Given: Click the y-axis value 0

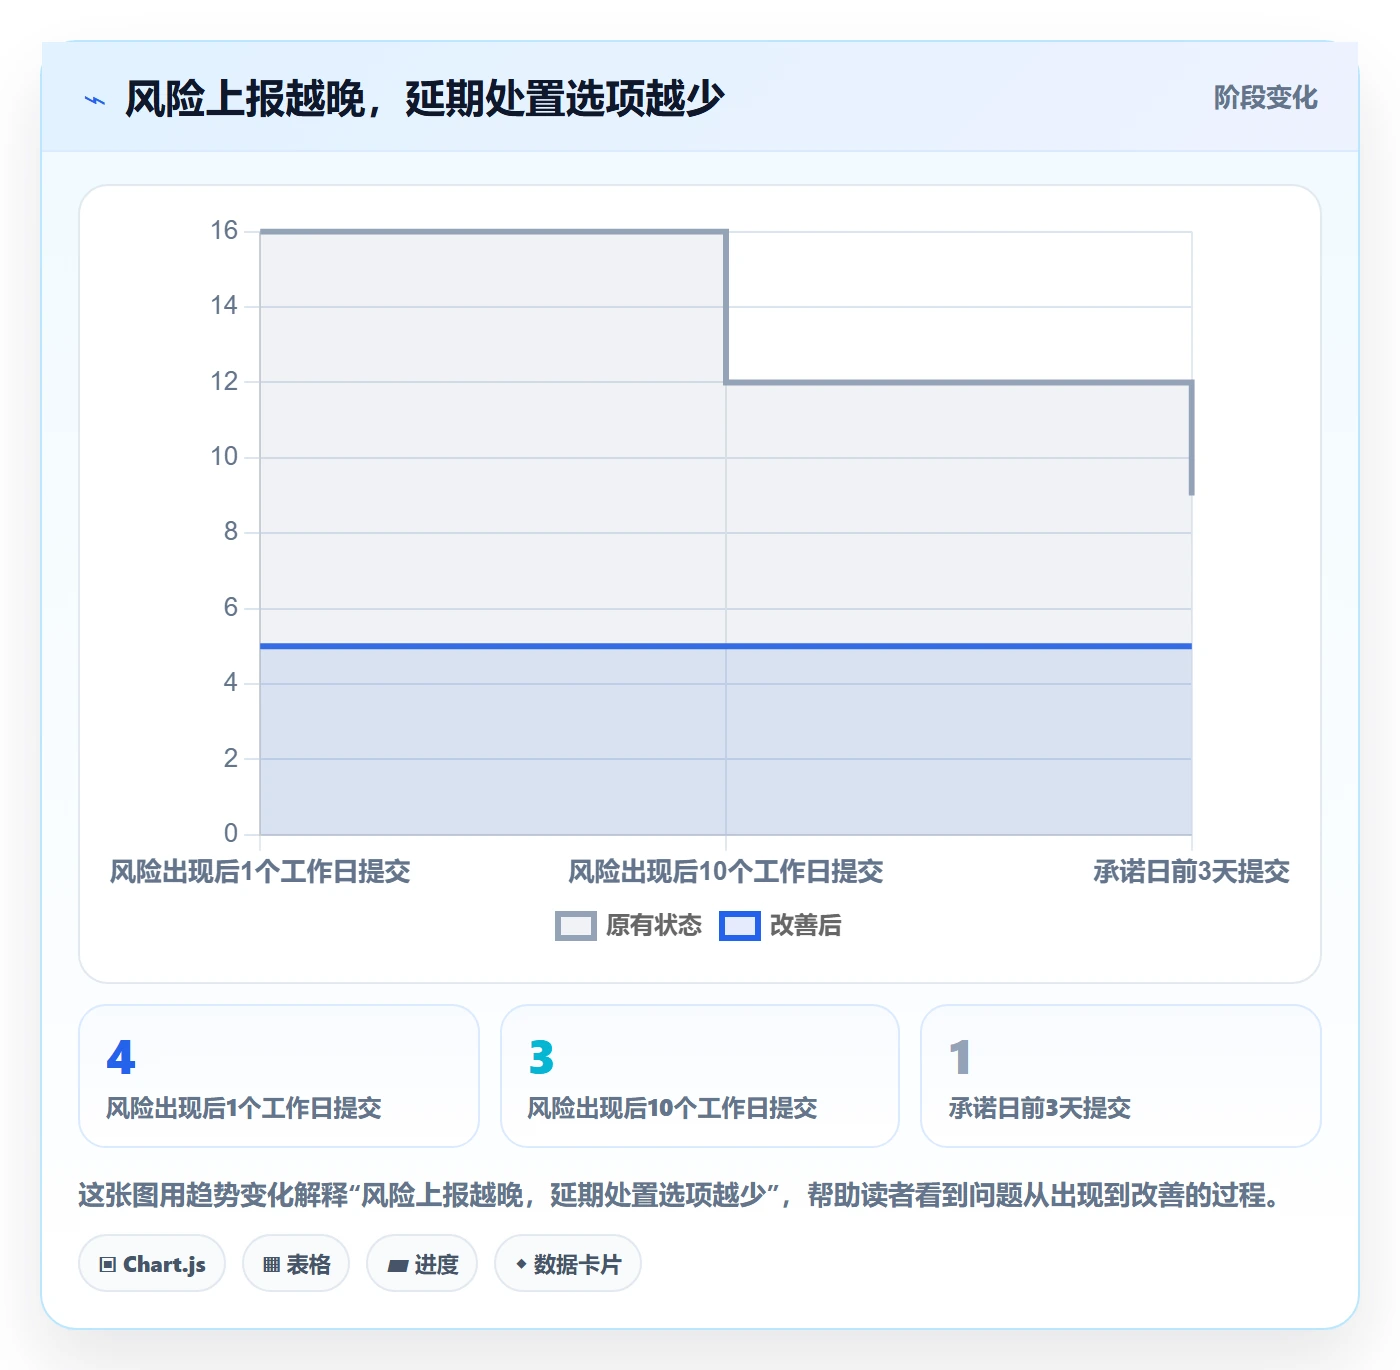Looking at the screenshot, I should click(x=231, y=833).
